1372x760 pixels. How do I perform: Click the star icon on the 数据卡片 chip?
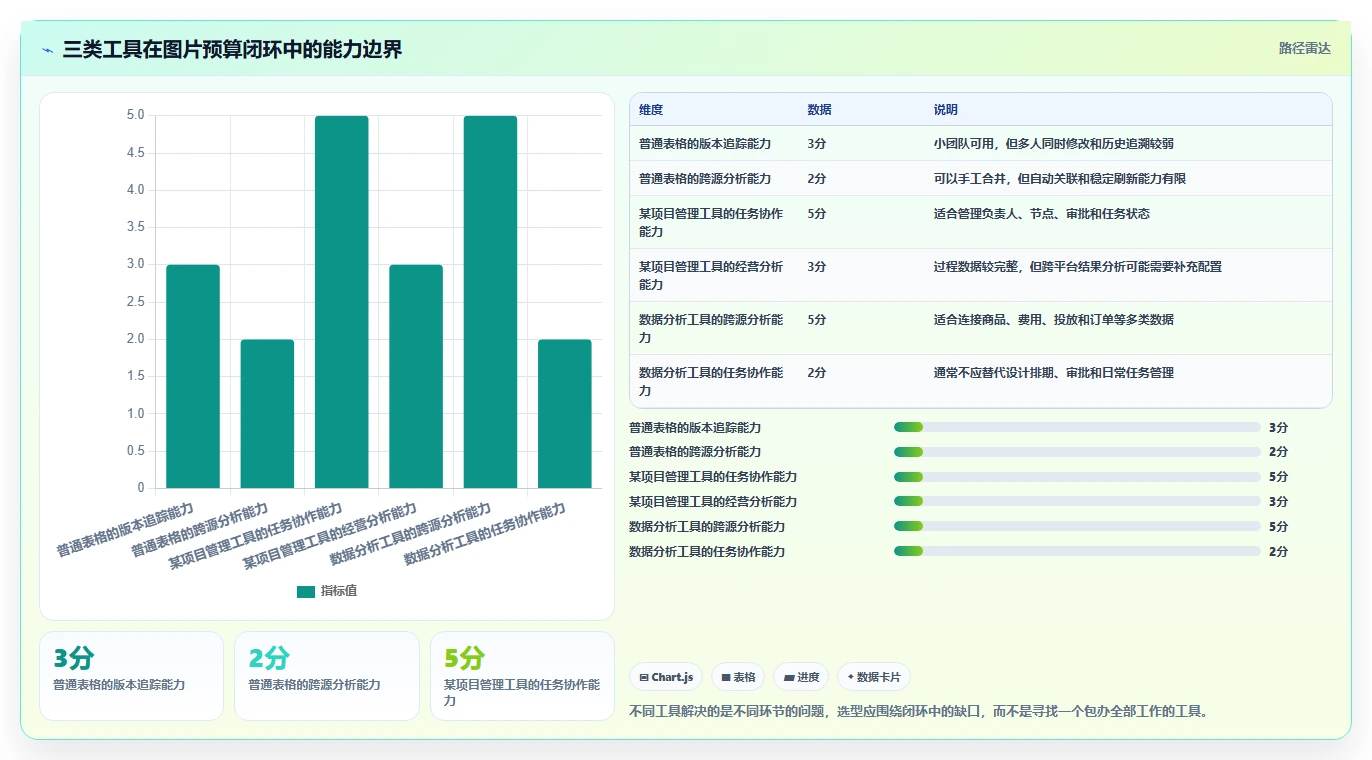click(x=851, y=677)
